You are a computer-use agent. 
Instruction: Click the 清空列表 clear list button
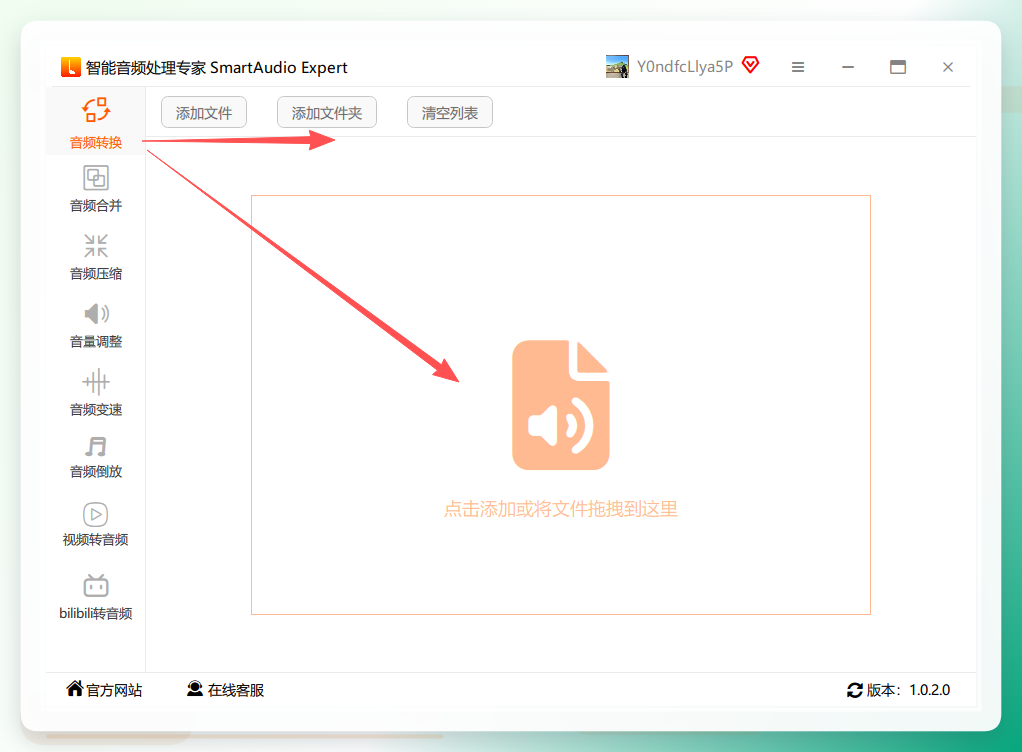point(450,113)
